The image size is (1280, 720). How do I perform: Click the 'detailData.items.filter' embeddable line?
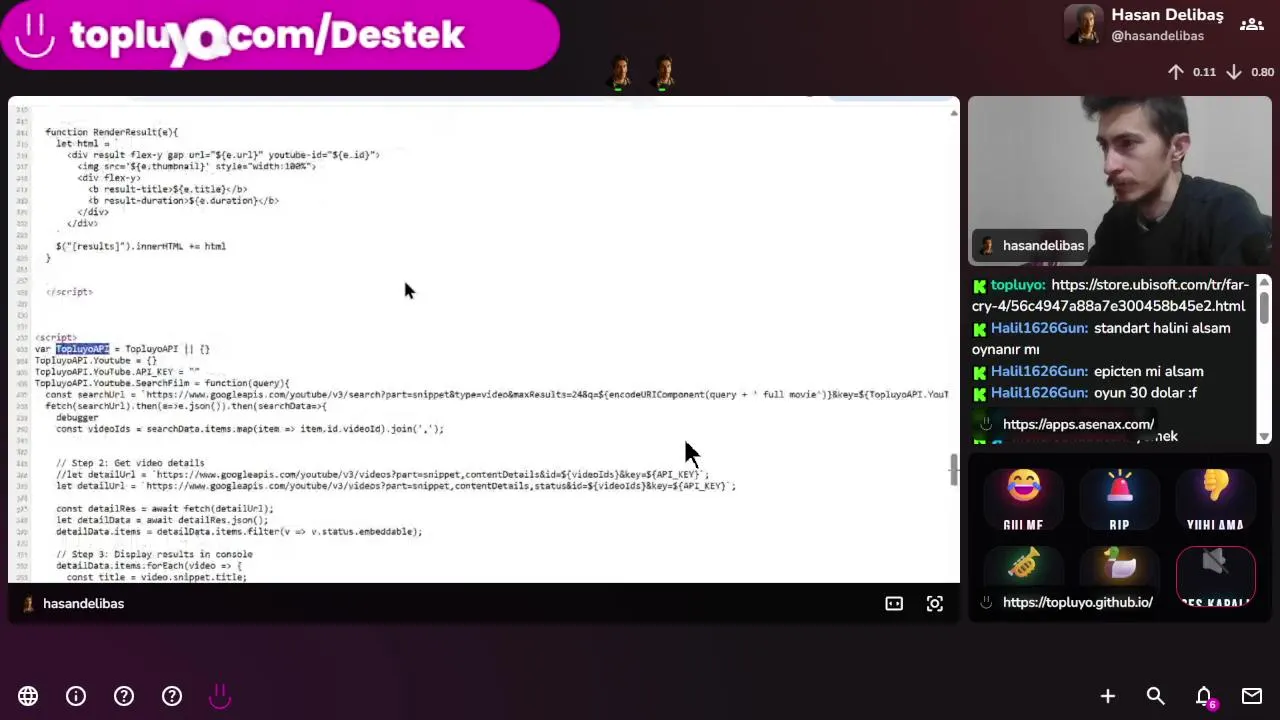click(x=239, y=532)
